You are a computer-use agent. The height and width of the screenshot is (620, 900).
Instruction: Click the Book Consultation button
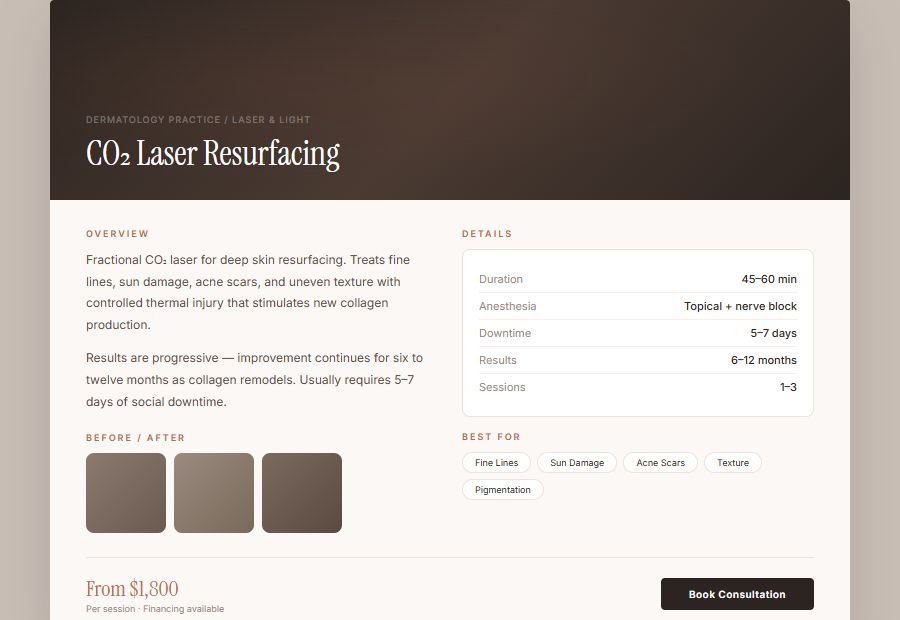click(x=737, y=594)
